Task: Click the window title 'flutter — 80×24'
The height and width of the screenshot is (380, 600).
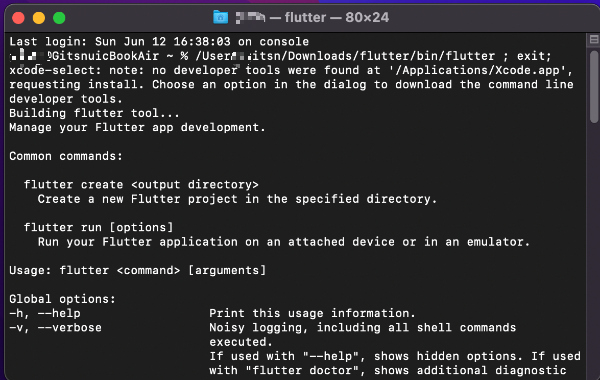Action: [337, 17]
